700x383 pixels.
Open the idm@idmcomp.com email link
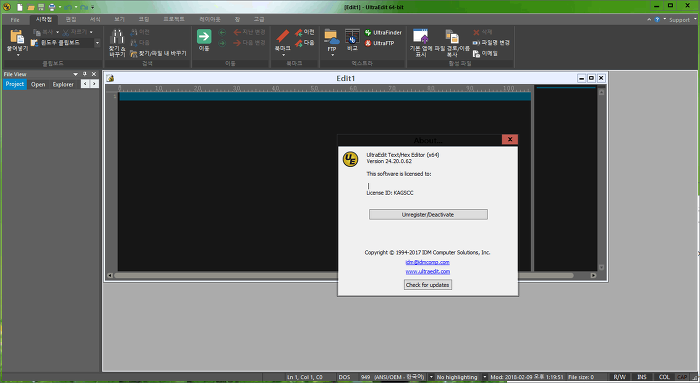coord(427,262)
